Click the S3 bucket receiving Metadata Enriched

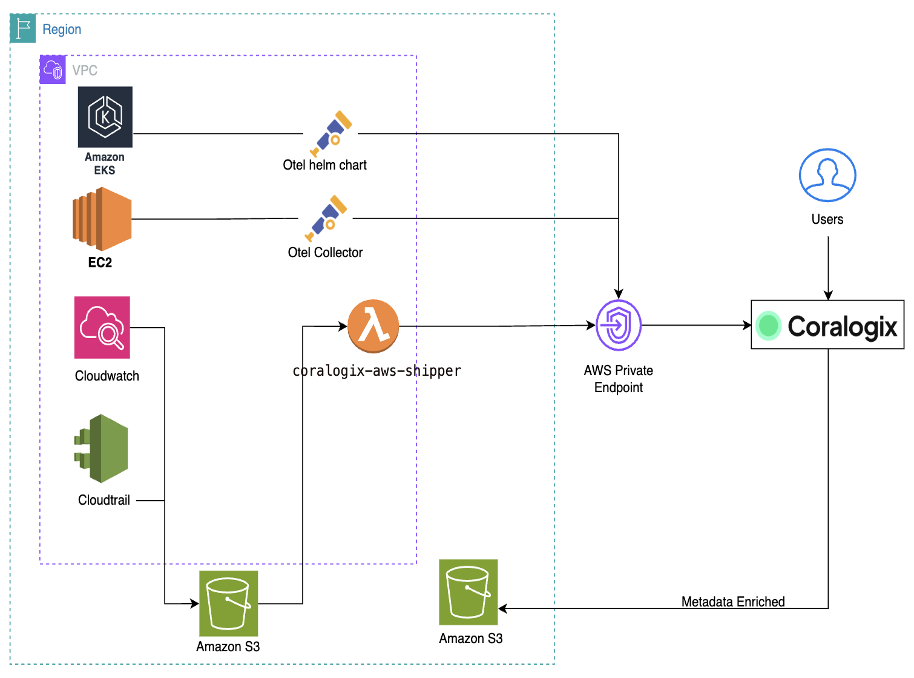(469, 593)
